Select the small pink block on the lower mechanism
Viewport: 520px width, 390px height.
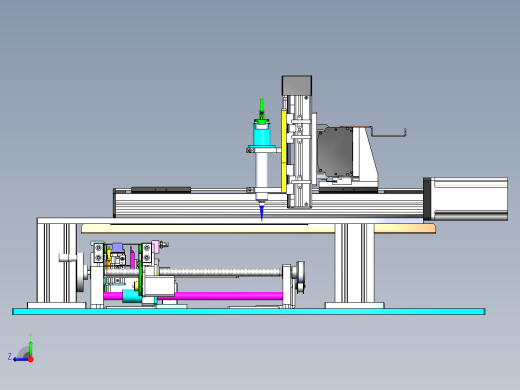click(x=155, y=247)
